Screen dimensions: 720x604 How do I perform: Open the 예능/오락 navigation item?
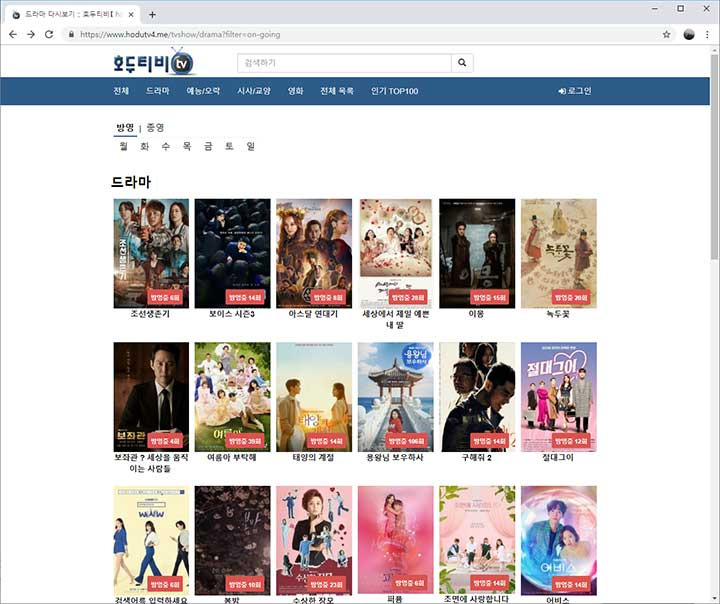pyautogui.click(x=203, y=91)
